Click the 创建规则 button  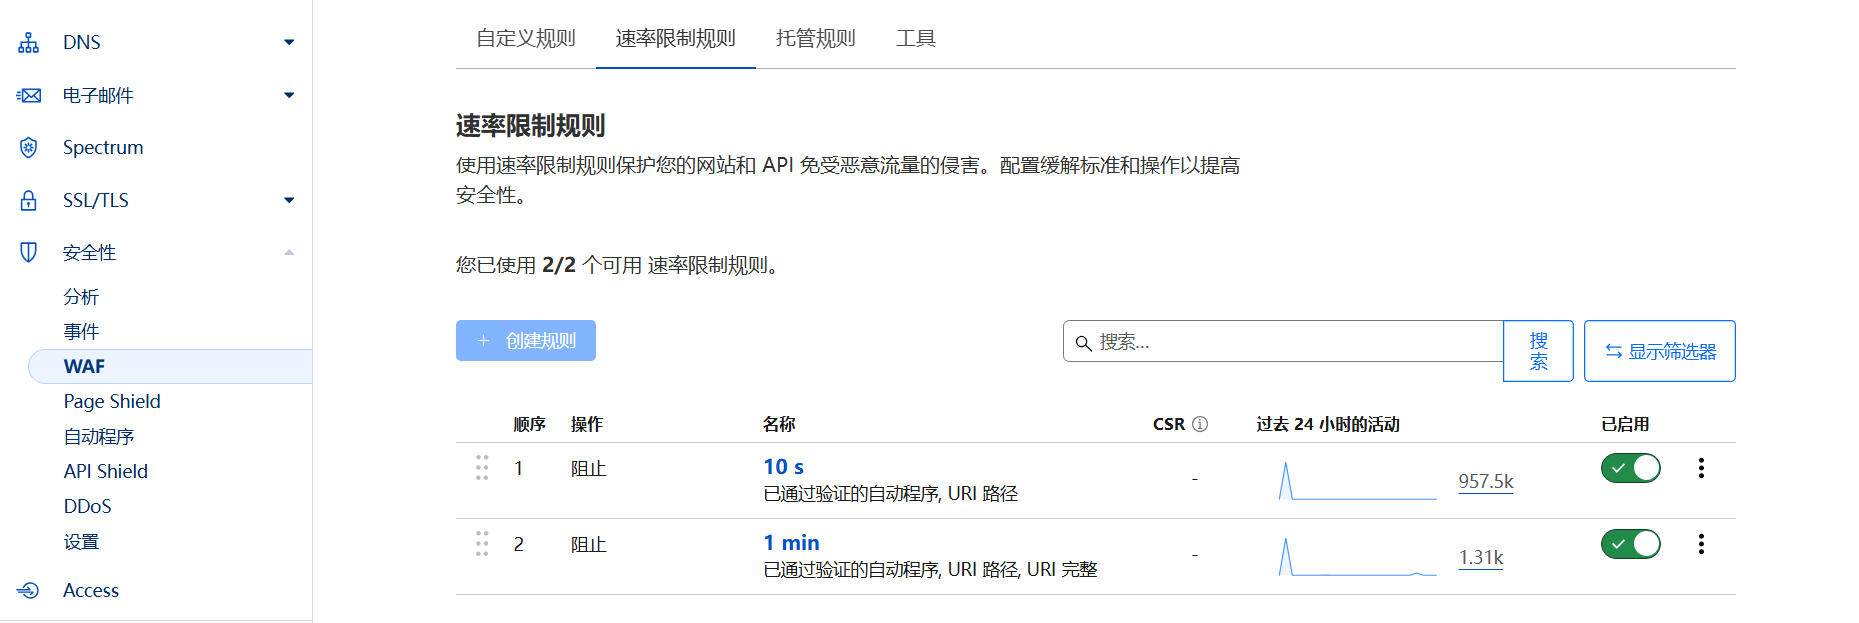coord(526,341)
